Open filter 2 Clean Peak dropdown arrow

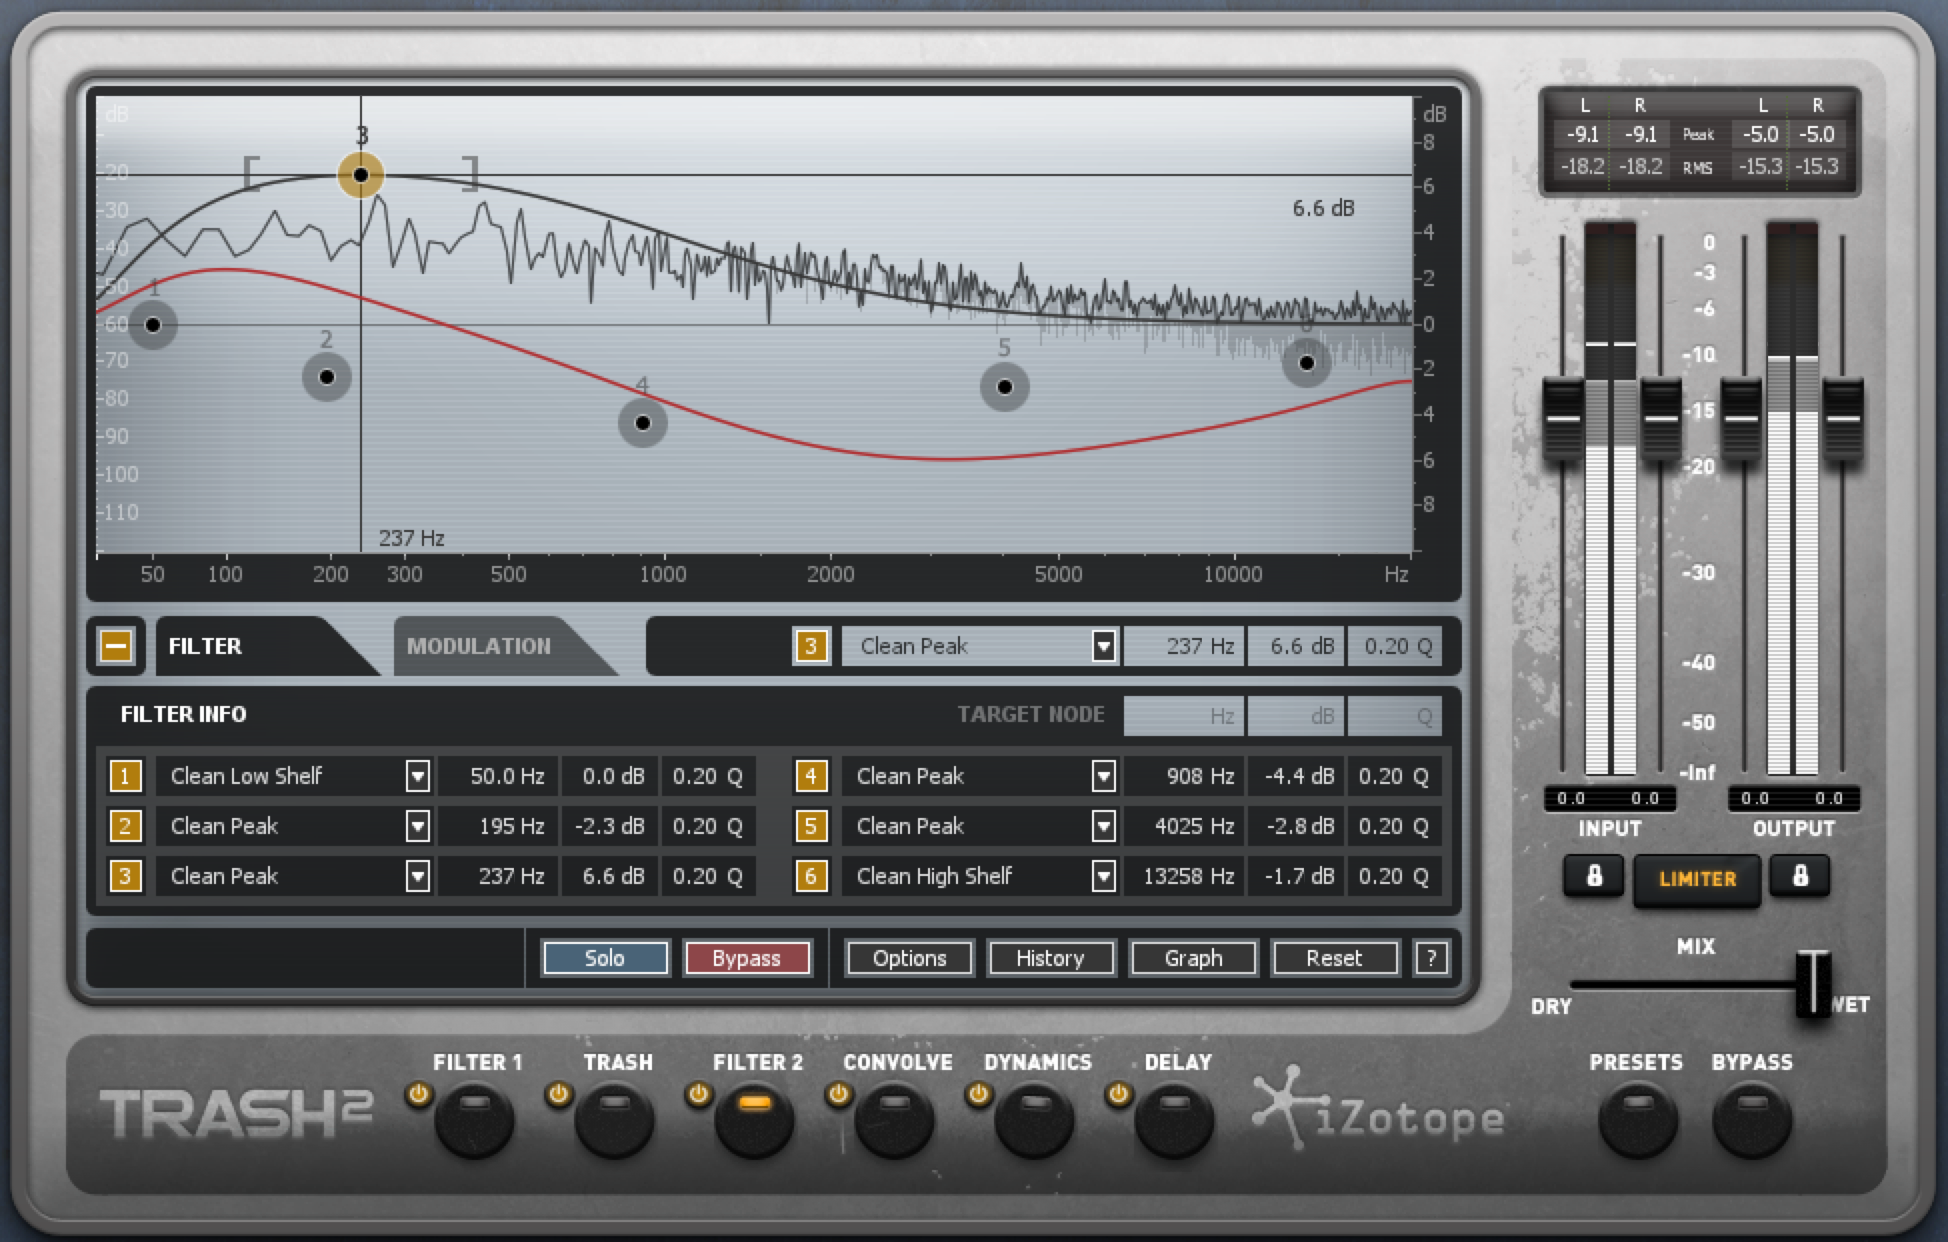(417, 826)
